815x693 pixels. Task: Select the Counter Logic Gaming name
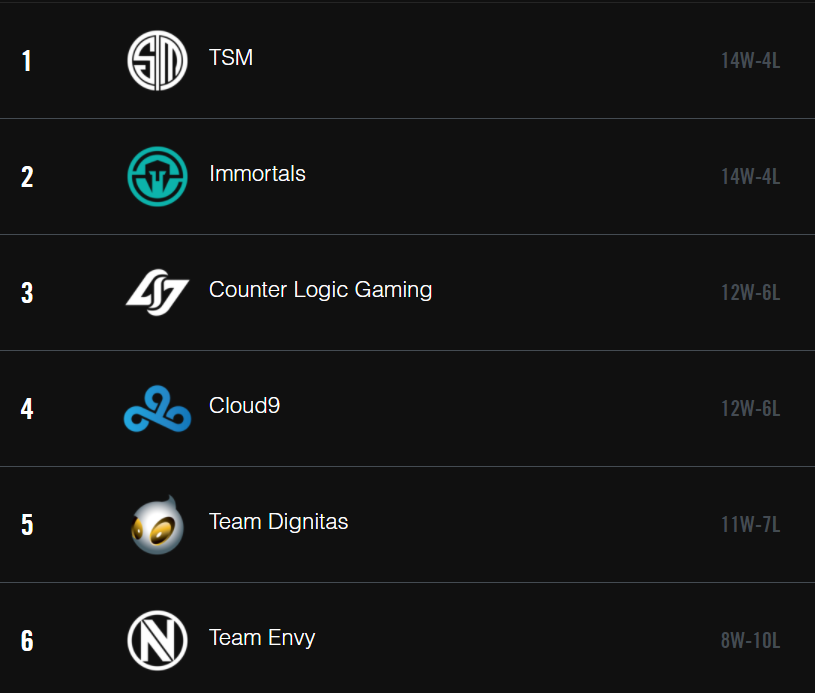[x=320, y=290]
